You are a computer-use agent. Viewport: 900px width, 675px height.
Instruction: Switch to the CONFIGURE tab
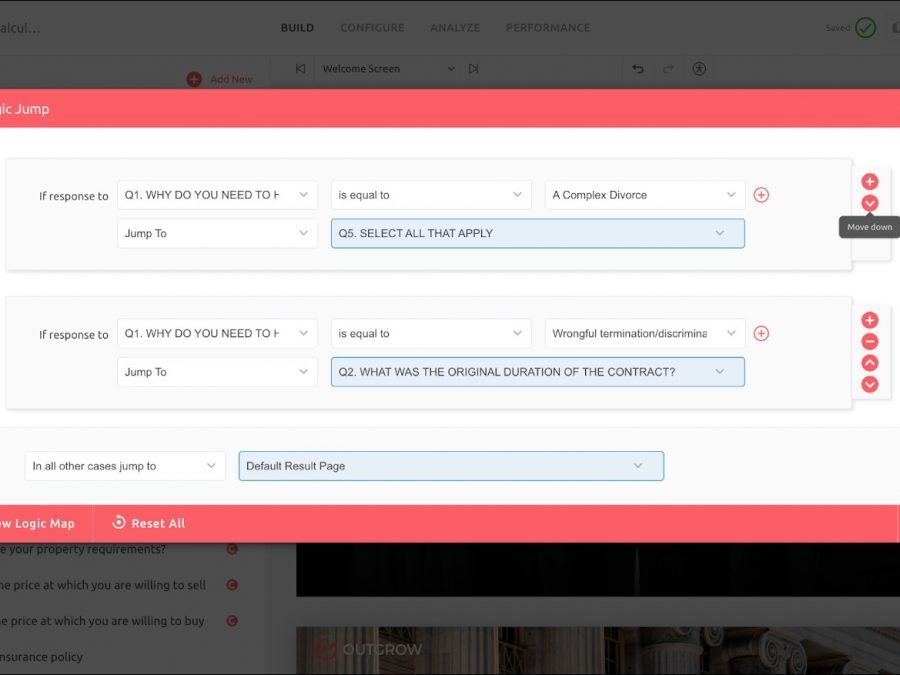pos(372,28)
